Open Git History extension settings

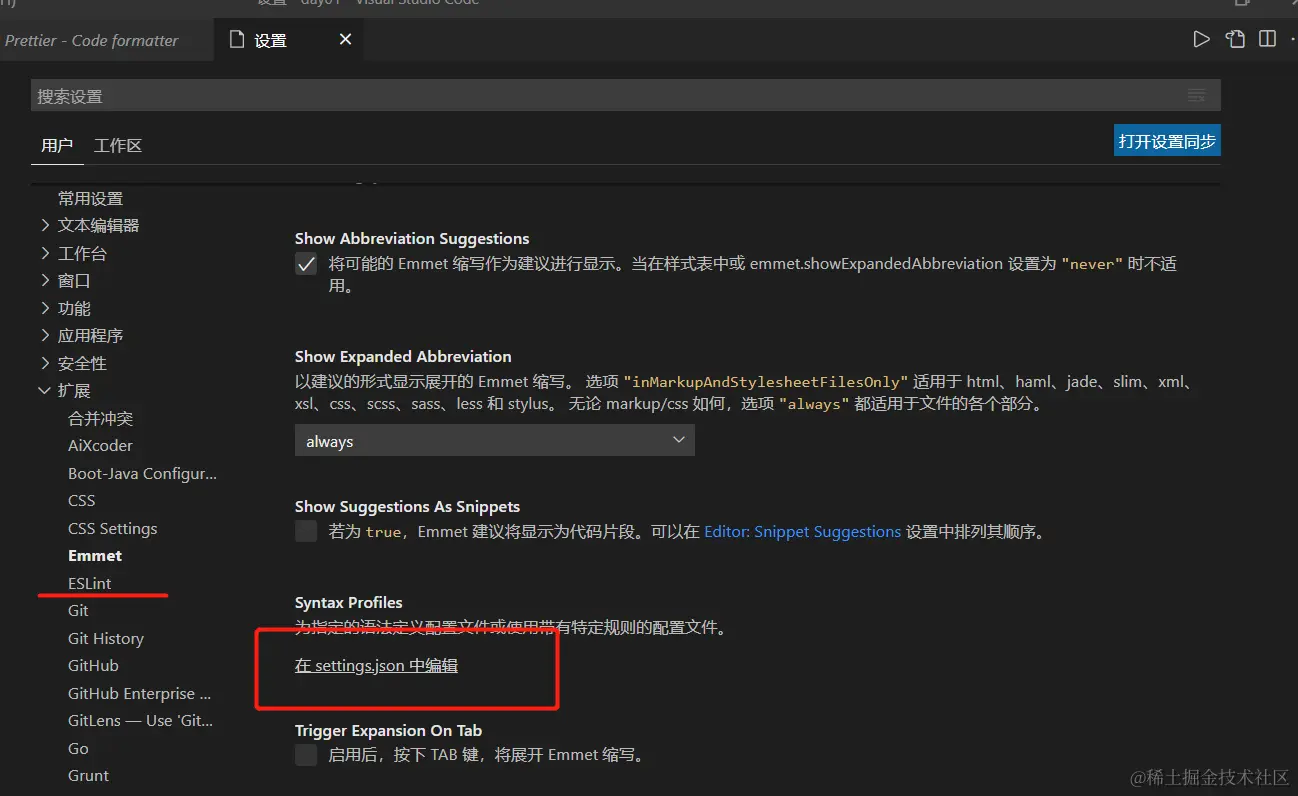click(106, 639)
